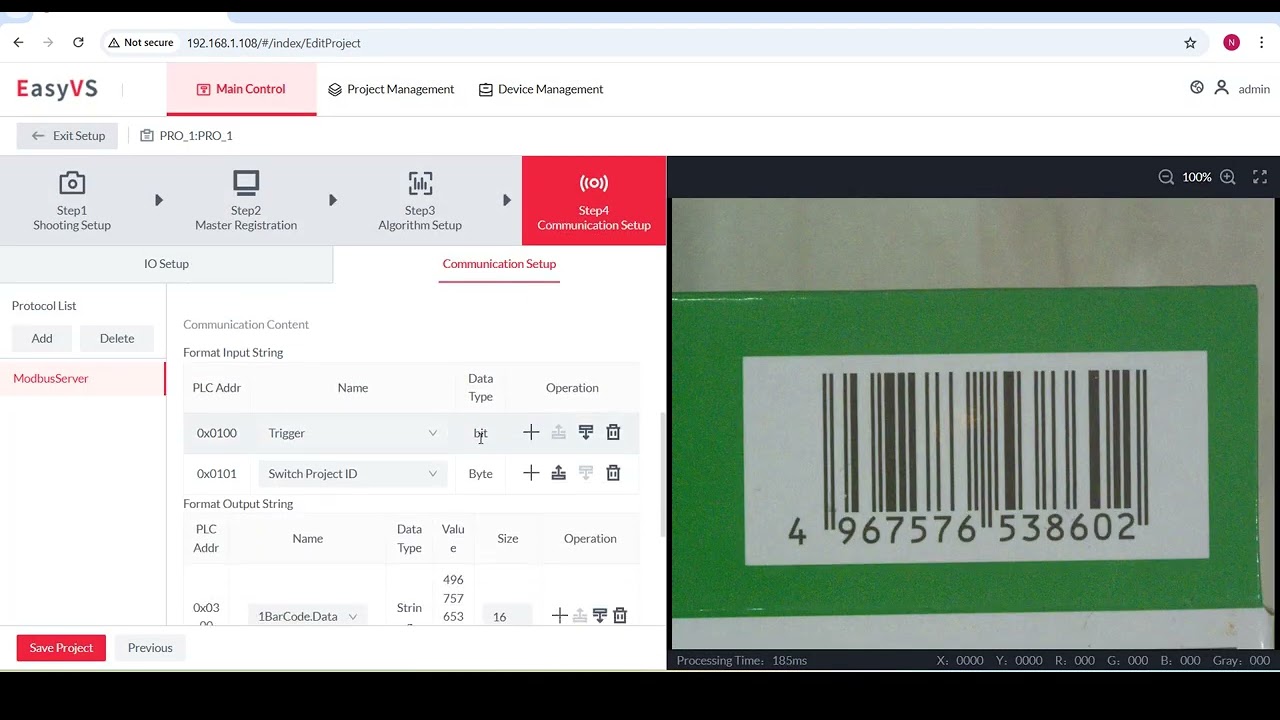1280x720 pixels.
Task: Add a new protocol
Action: pyautogui.click(x=42, y=338)
